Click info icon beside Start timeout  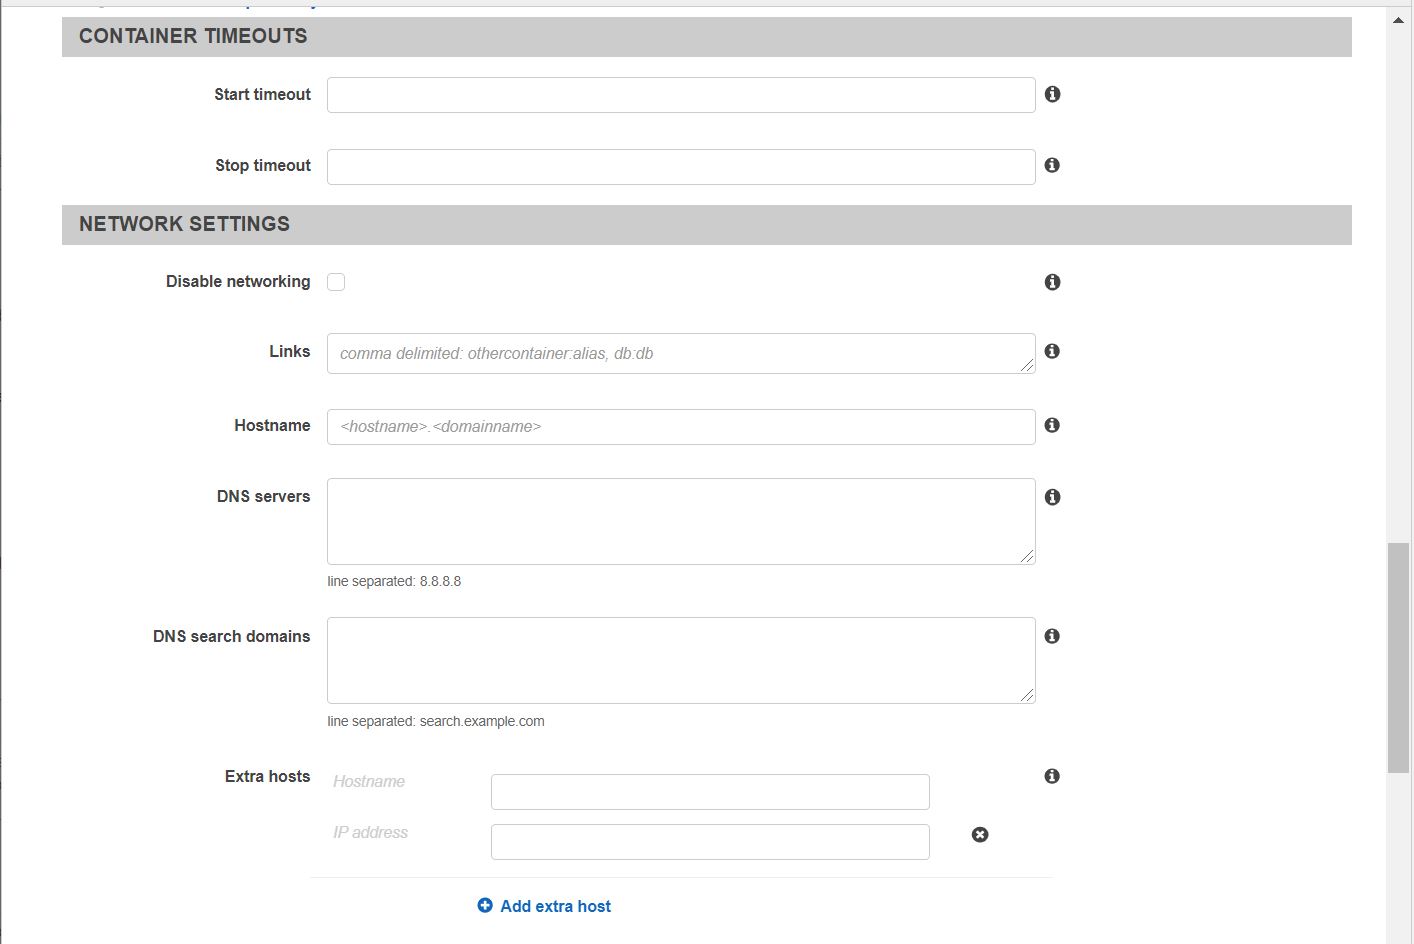(1052, 94)
